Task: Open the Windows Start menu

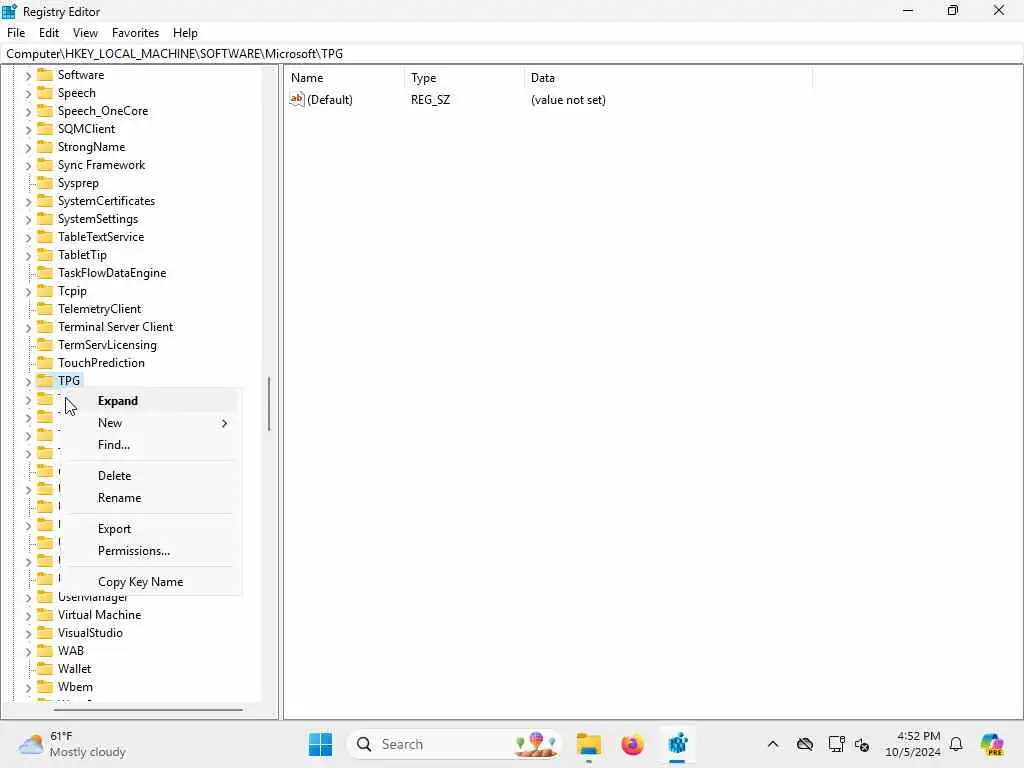Action: 320,744
